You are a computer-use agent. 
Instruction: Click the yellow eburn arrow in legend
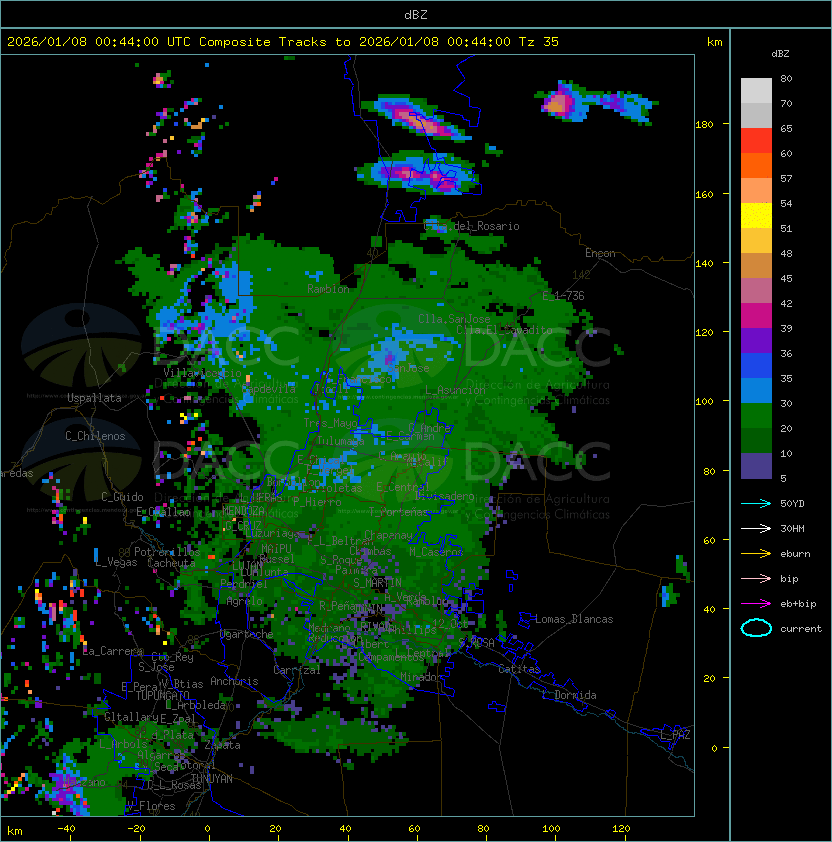[x=756, y=553]
